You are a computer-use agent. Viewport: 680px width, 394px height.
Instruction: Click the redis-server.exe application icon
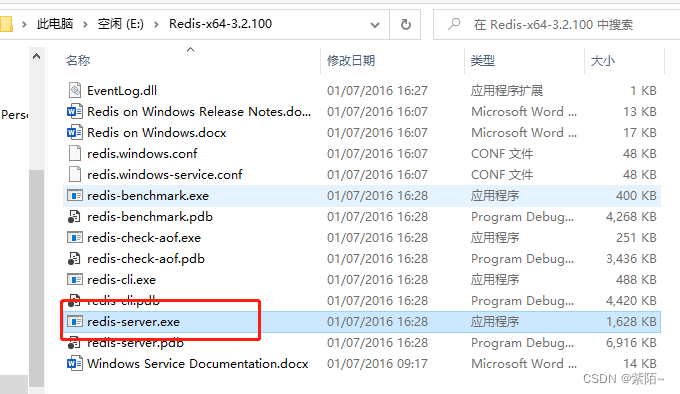(75, 322)
